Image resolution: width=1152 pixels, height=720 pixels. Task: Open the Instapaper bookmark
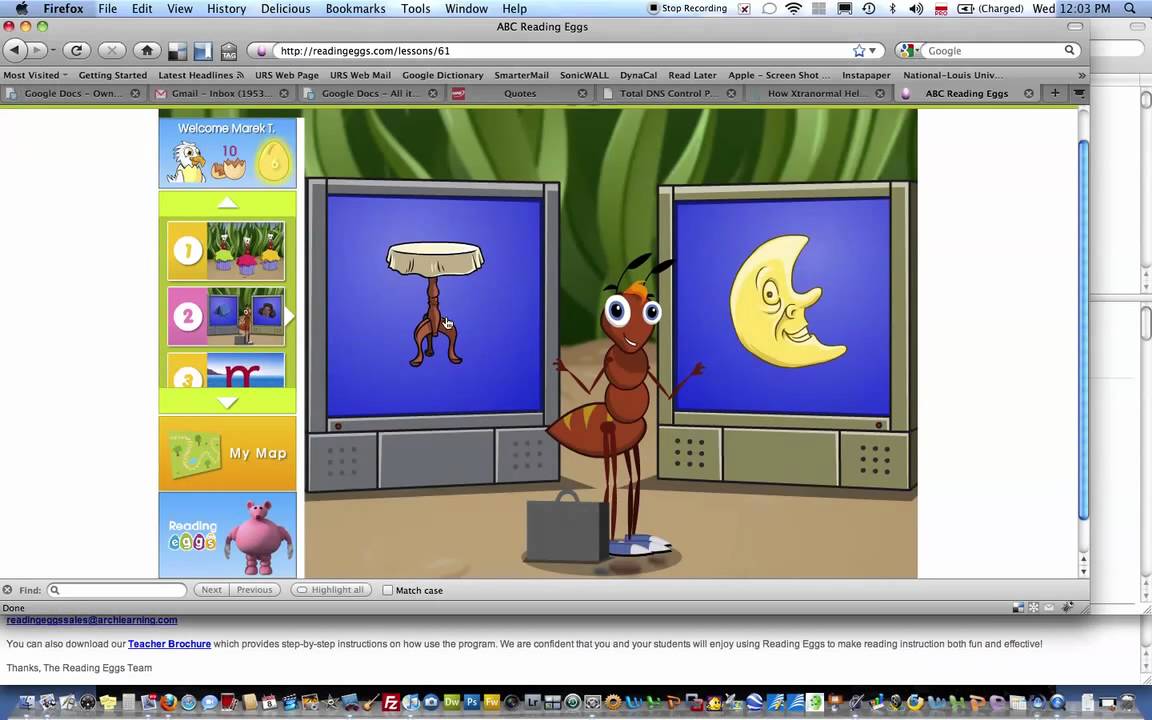click(865, 75)
